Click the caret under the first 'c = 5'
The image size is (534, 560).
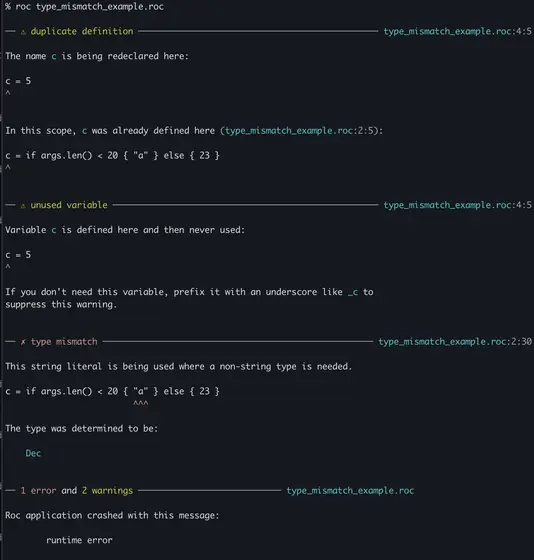[x=8, y=93]
